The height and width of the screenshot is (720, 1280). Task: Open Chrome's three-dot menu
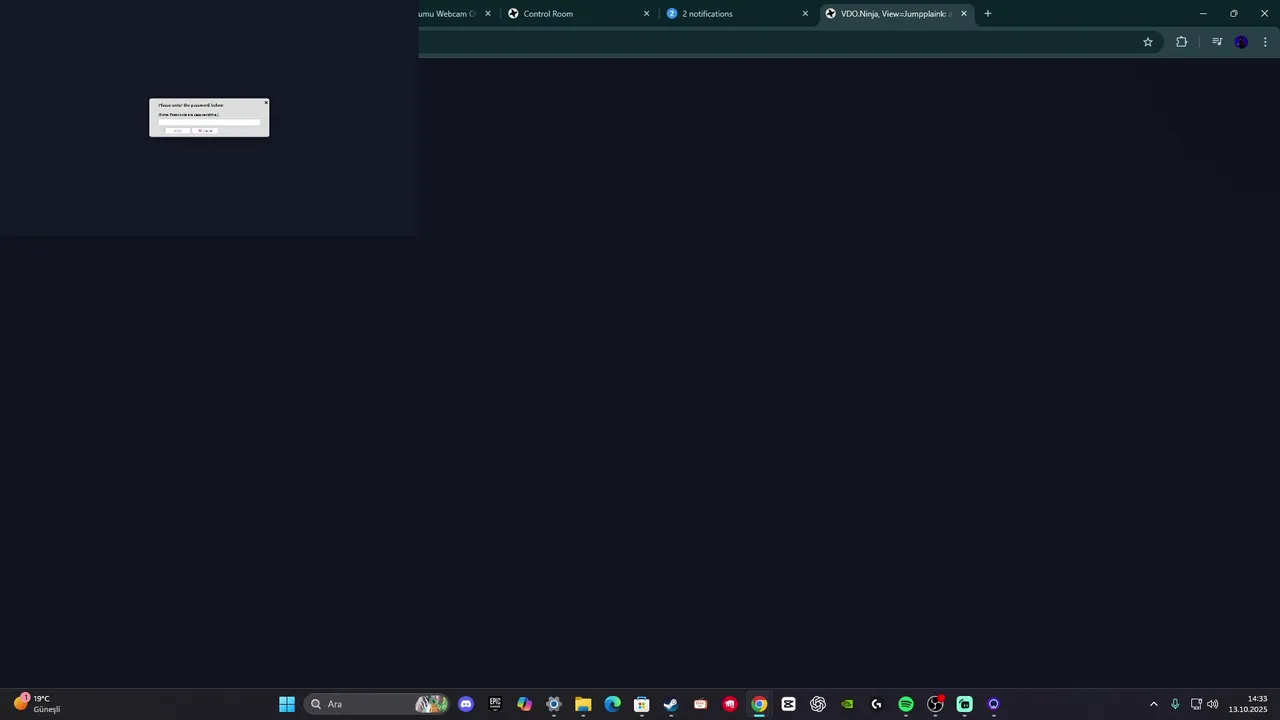(1265, 42)
